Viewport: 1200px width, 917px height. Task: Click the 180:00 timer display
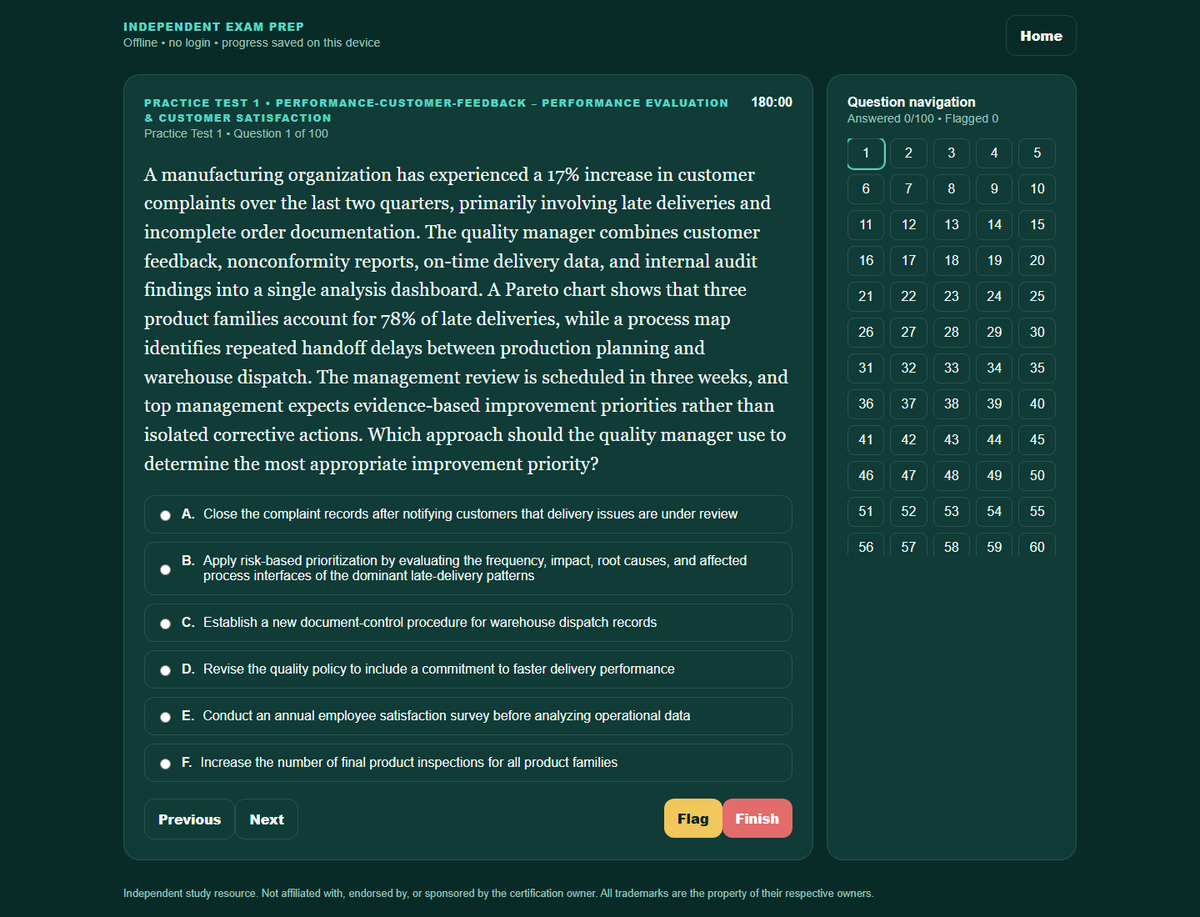(x=771, y=103)
